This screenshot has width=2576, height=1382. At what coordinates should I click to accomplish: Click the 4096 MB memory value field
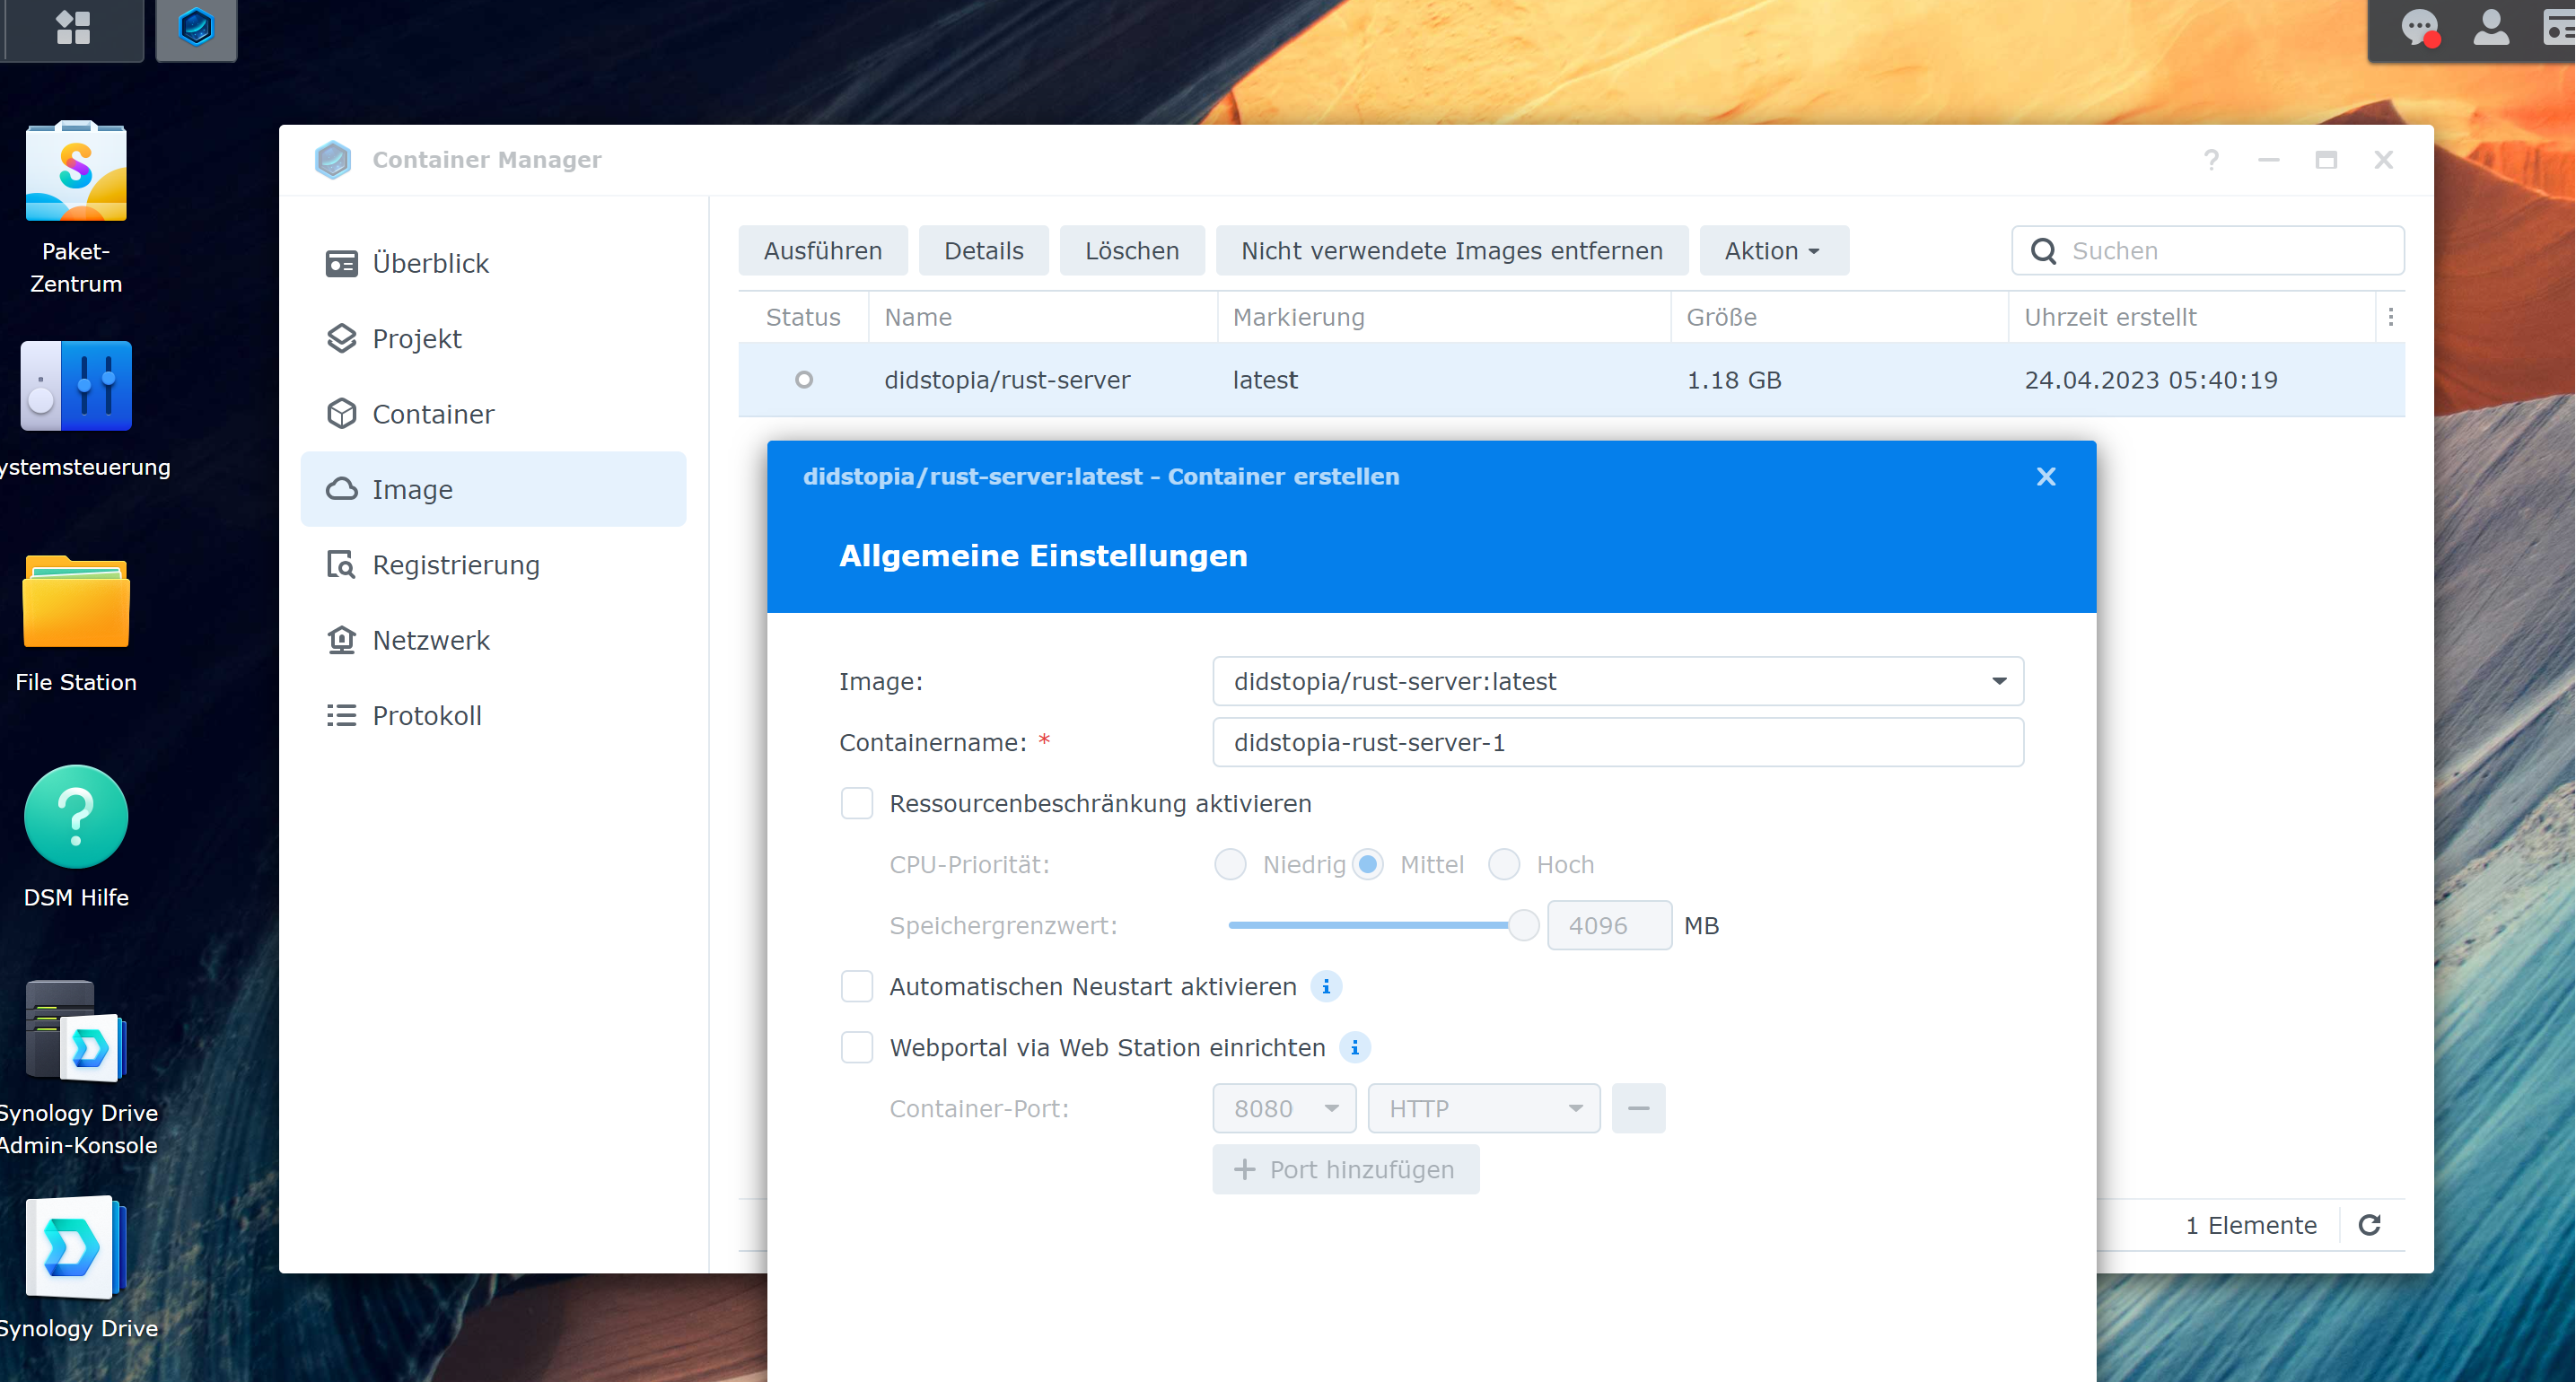(1609, 926)
